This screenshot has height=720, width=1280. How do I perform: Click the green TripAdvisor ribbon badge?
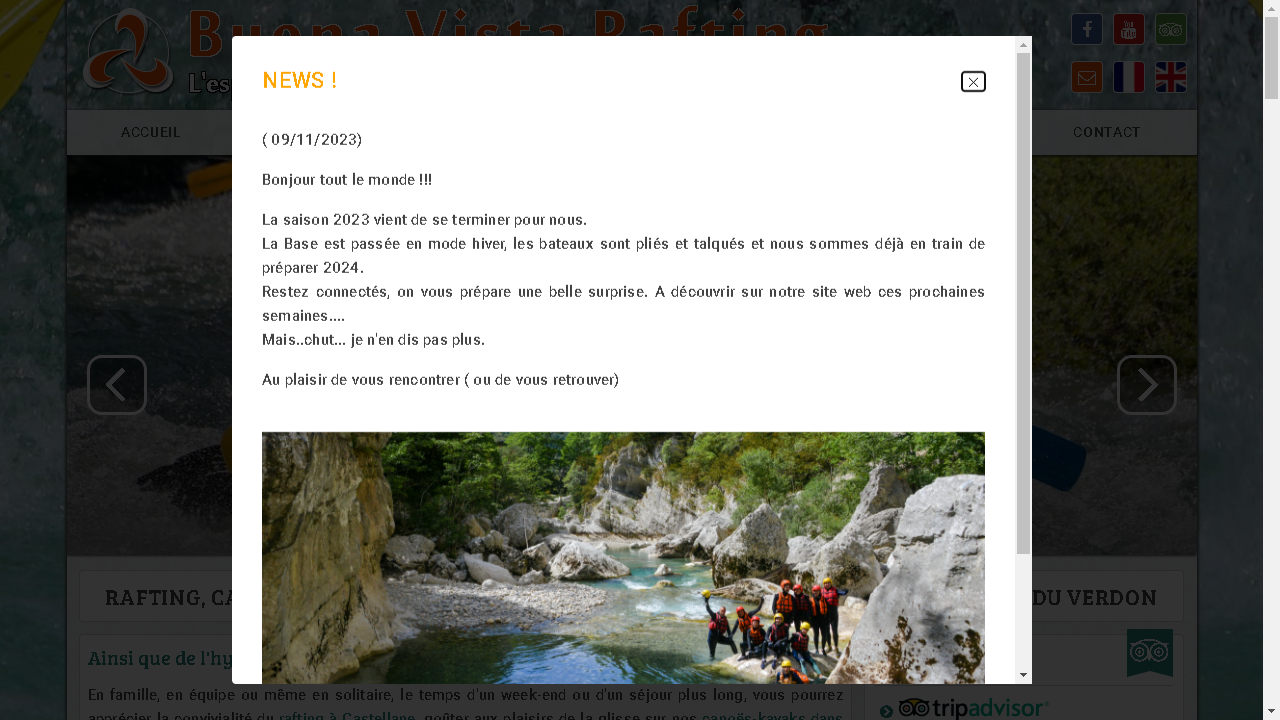pos(1150,653)
